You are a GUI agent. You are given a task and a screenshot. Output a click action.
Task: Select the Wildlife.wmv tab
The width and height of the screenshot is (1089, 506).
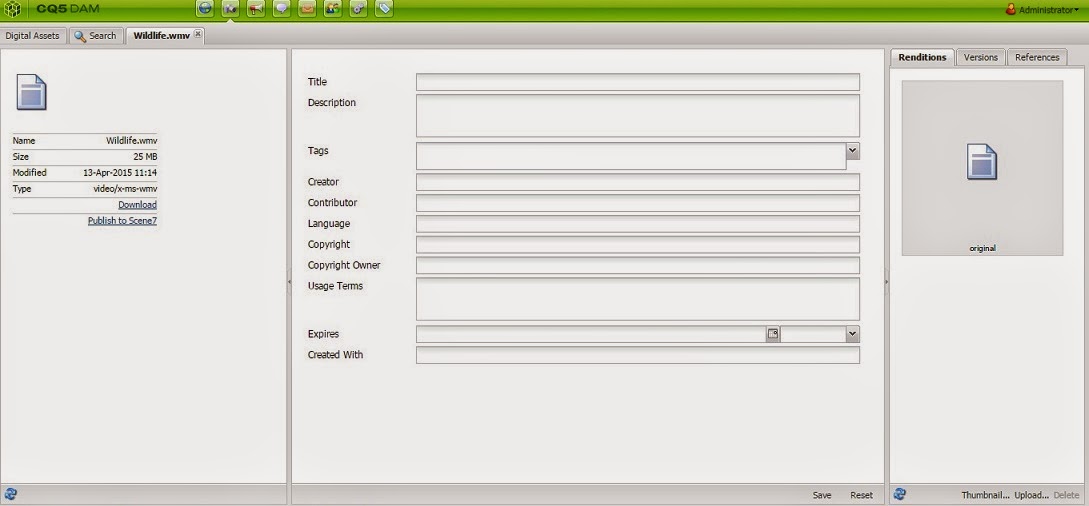point(161,35)
